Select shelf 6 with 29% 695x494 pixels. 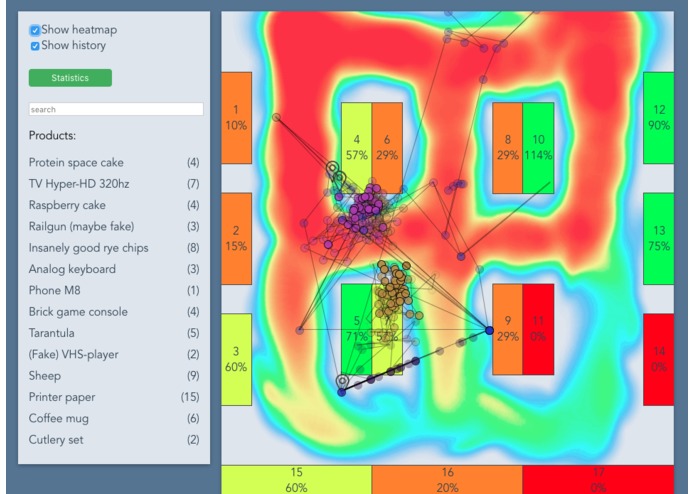(x=387, y=148)
